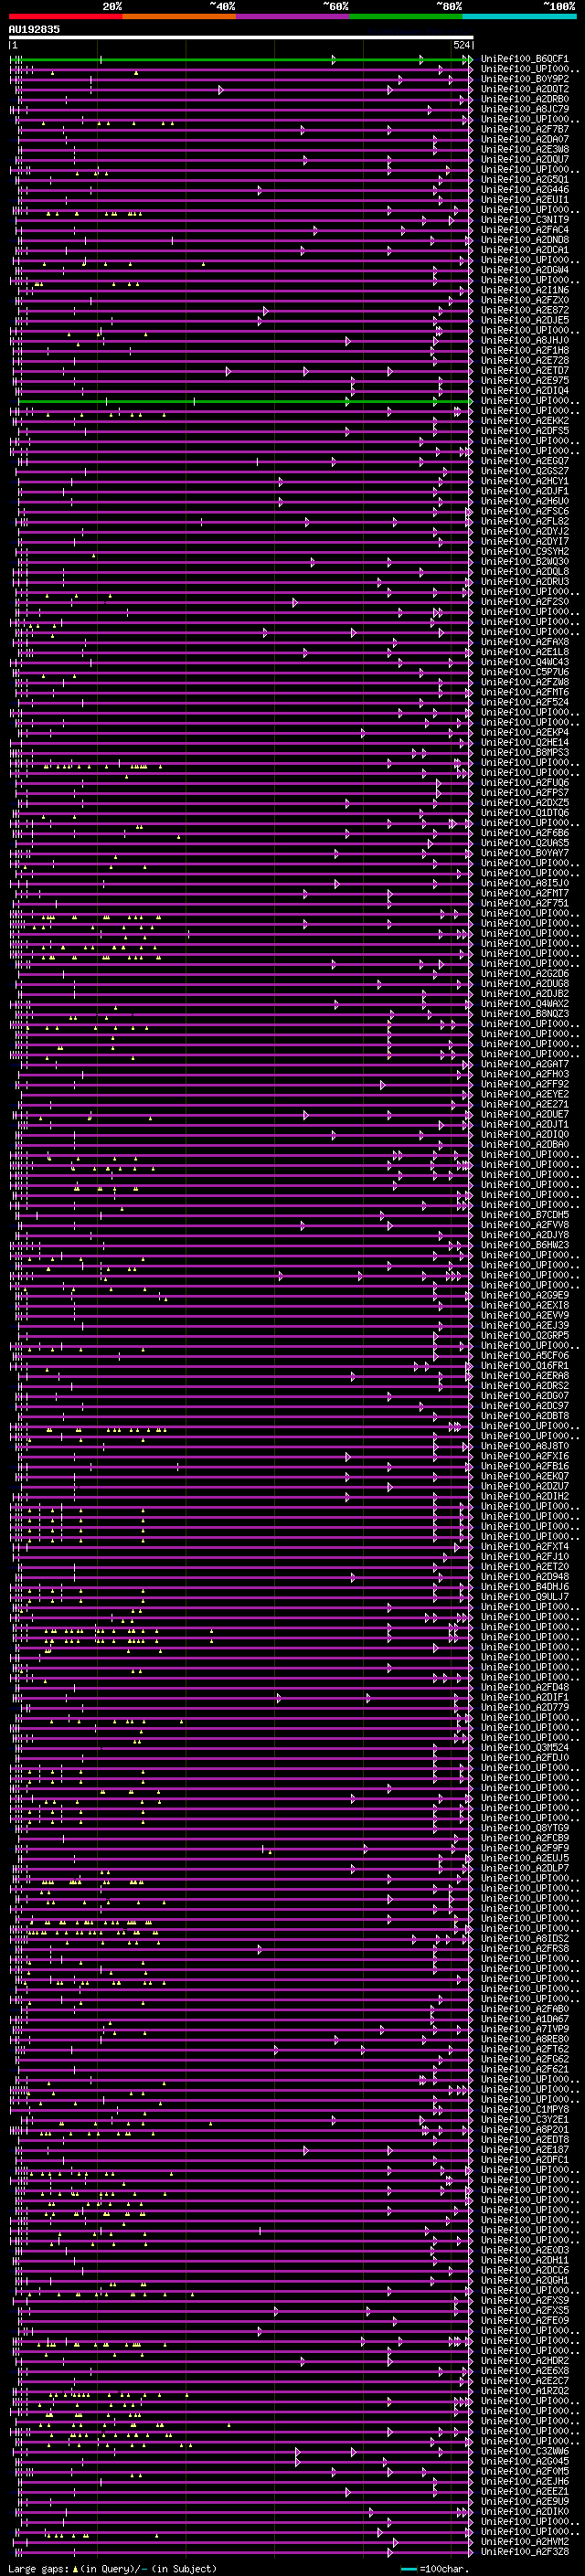
Task: Click the ~40% legend label
Action: coord(222,6)
